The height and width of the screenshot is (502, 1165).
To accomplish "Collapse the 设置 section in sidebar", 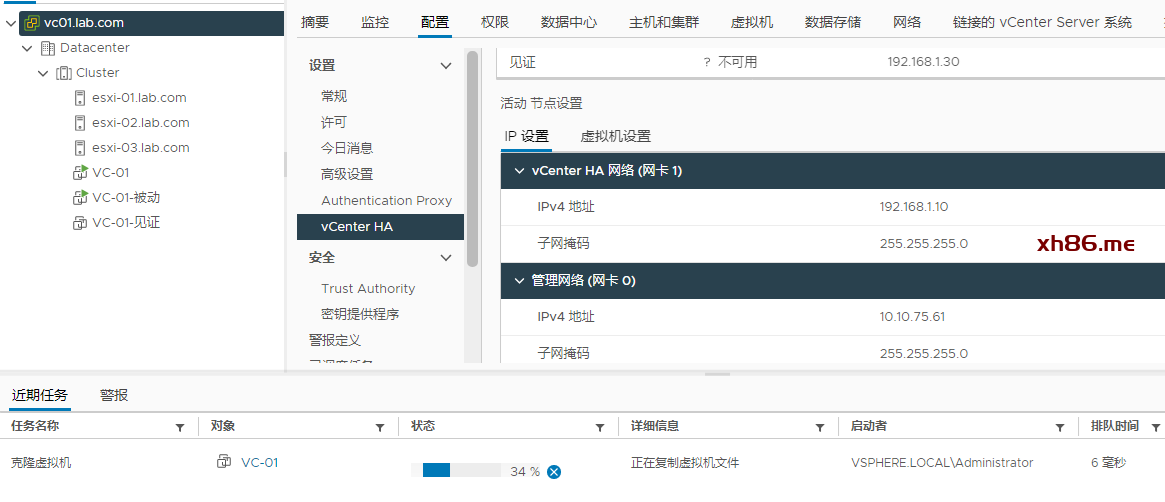I will [x=446, y=66].
